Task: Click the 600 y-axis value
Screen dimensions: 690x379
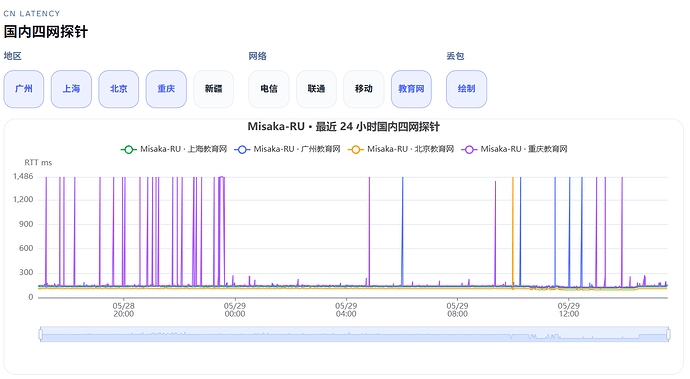Action: 26,248
